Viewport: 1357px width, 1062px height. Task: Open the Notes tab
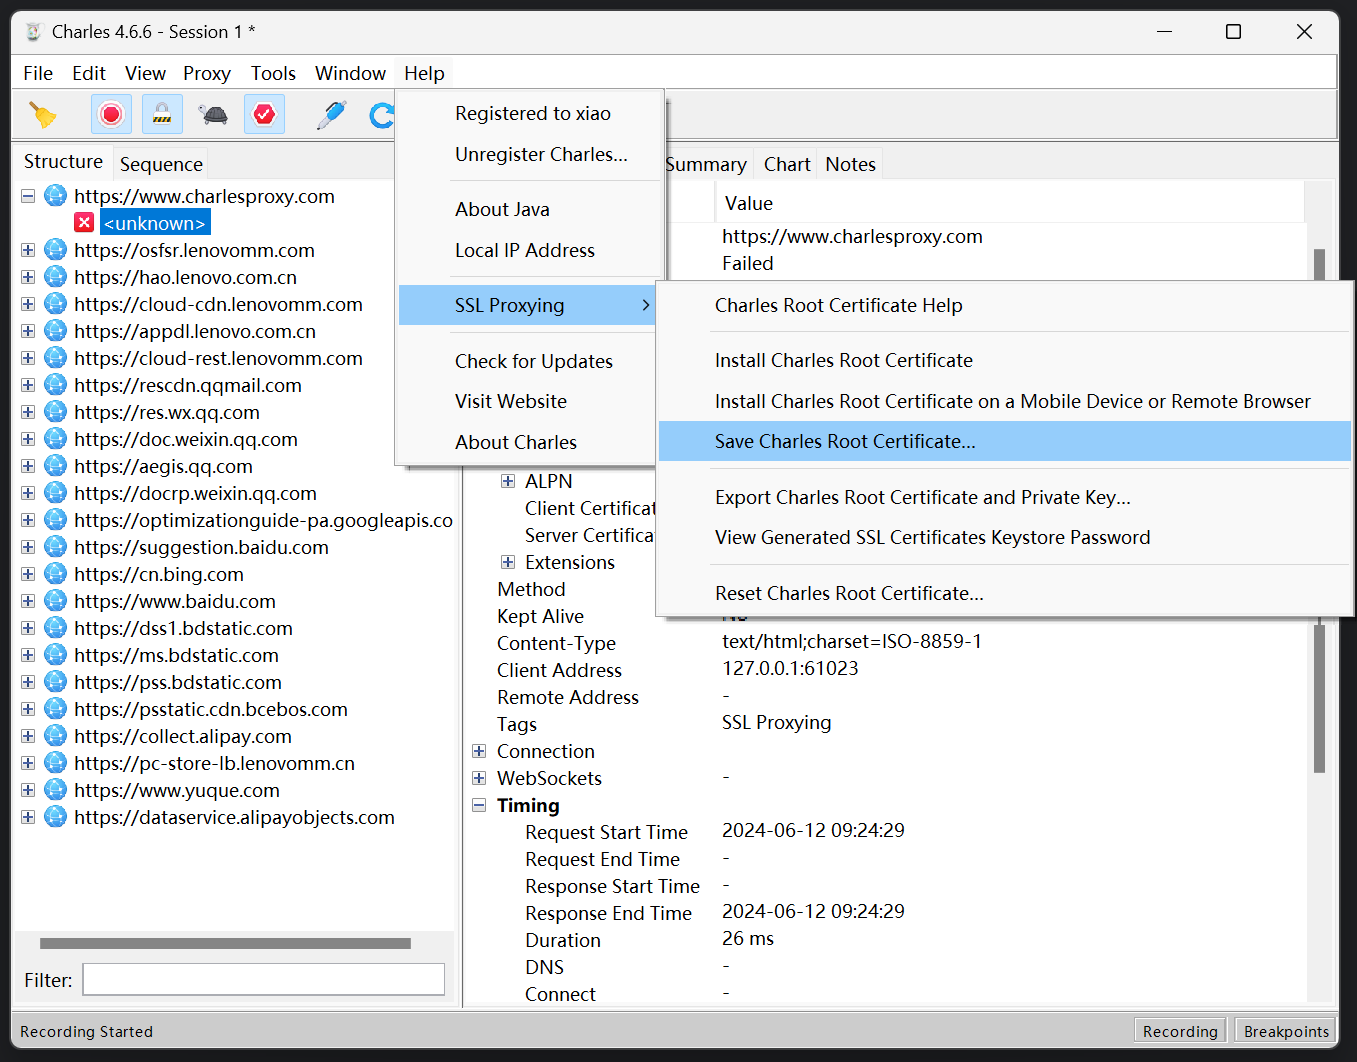tap(850, 164)
